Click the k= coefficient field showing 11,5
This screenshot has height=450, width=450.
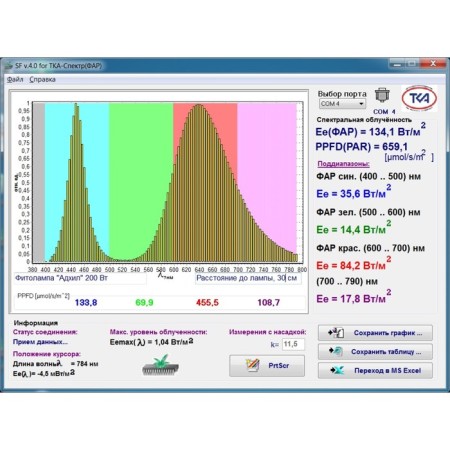coord(293,344)
